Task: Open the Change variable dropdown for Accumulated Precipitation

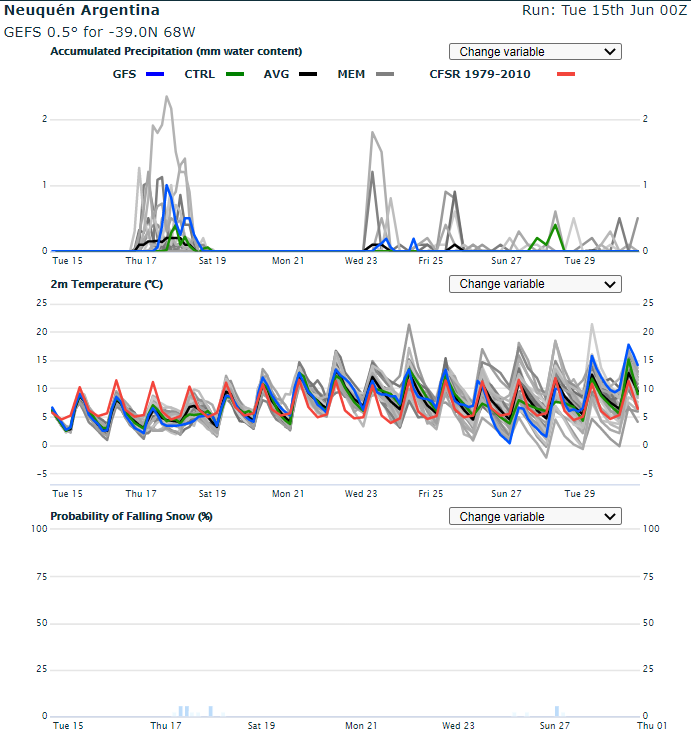Action: pyautogui.click(x=535, y=52)
